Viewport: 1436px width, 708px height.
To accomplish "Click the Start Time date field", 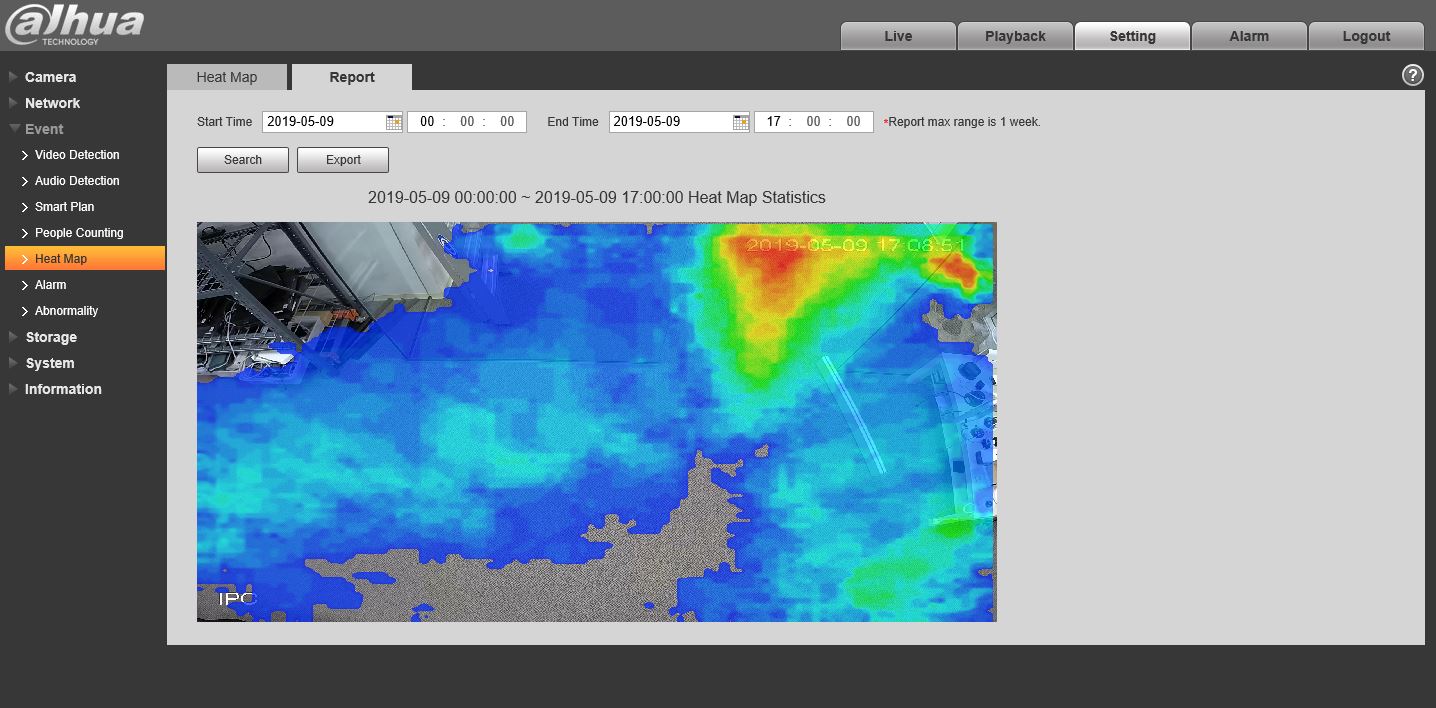I will click(x=323, y=122).
